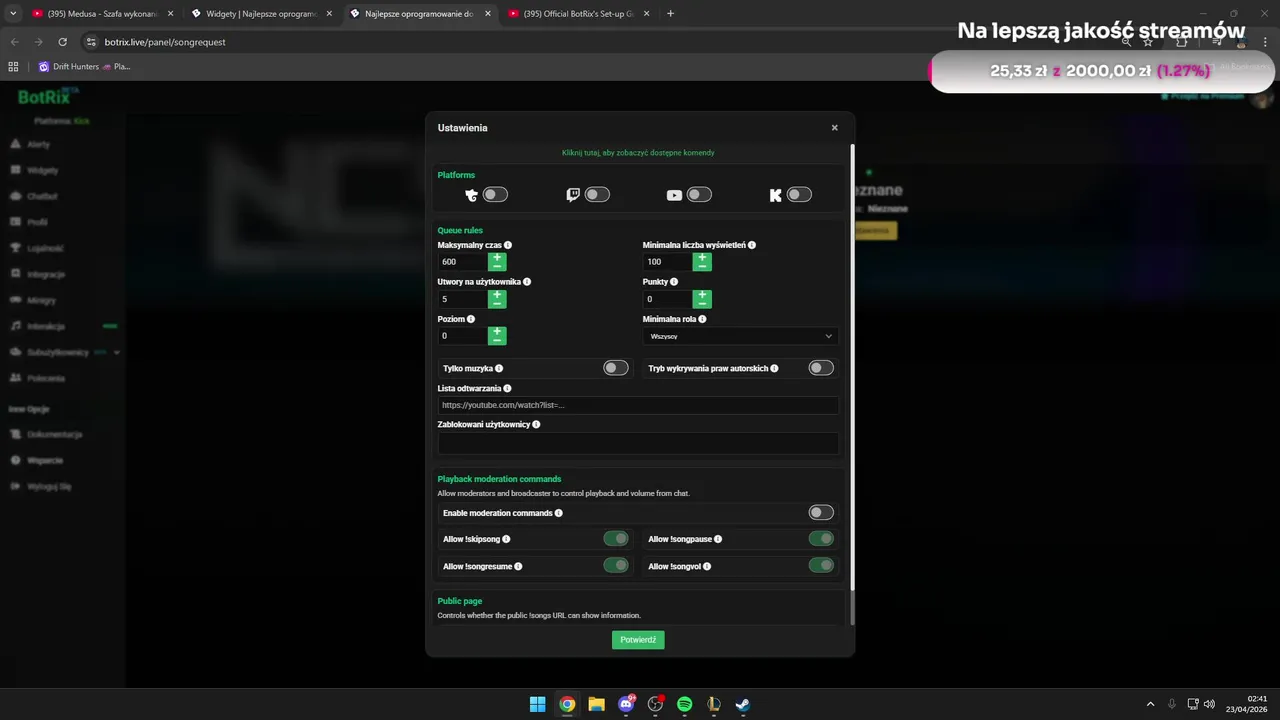Click info icon beside Utwory na użytkownika
Screen dimensions: 1280x720
coord(527,282)
